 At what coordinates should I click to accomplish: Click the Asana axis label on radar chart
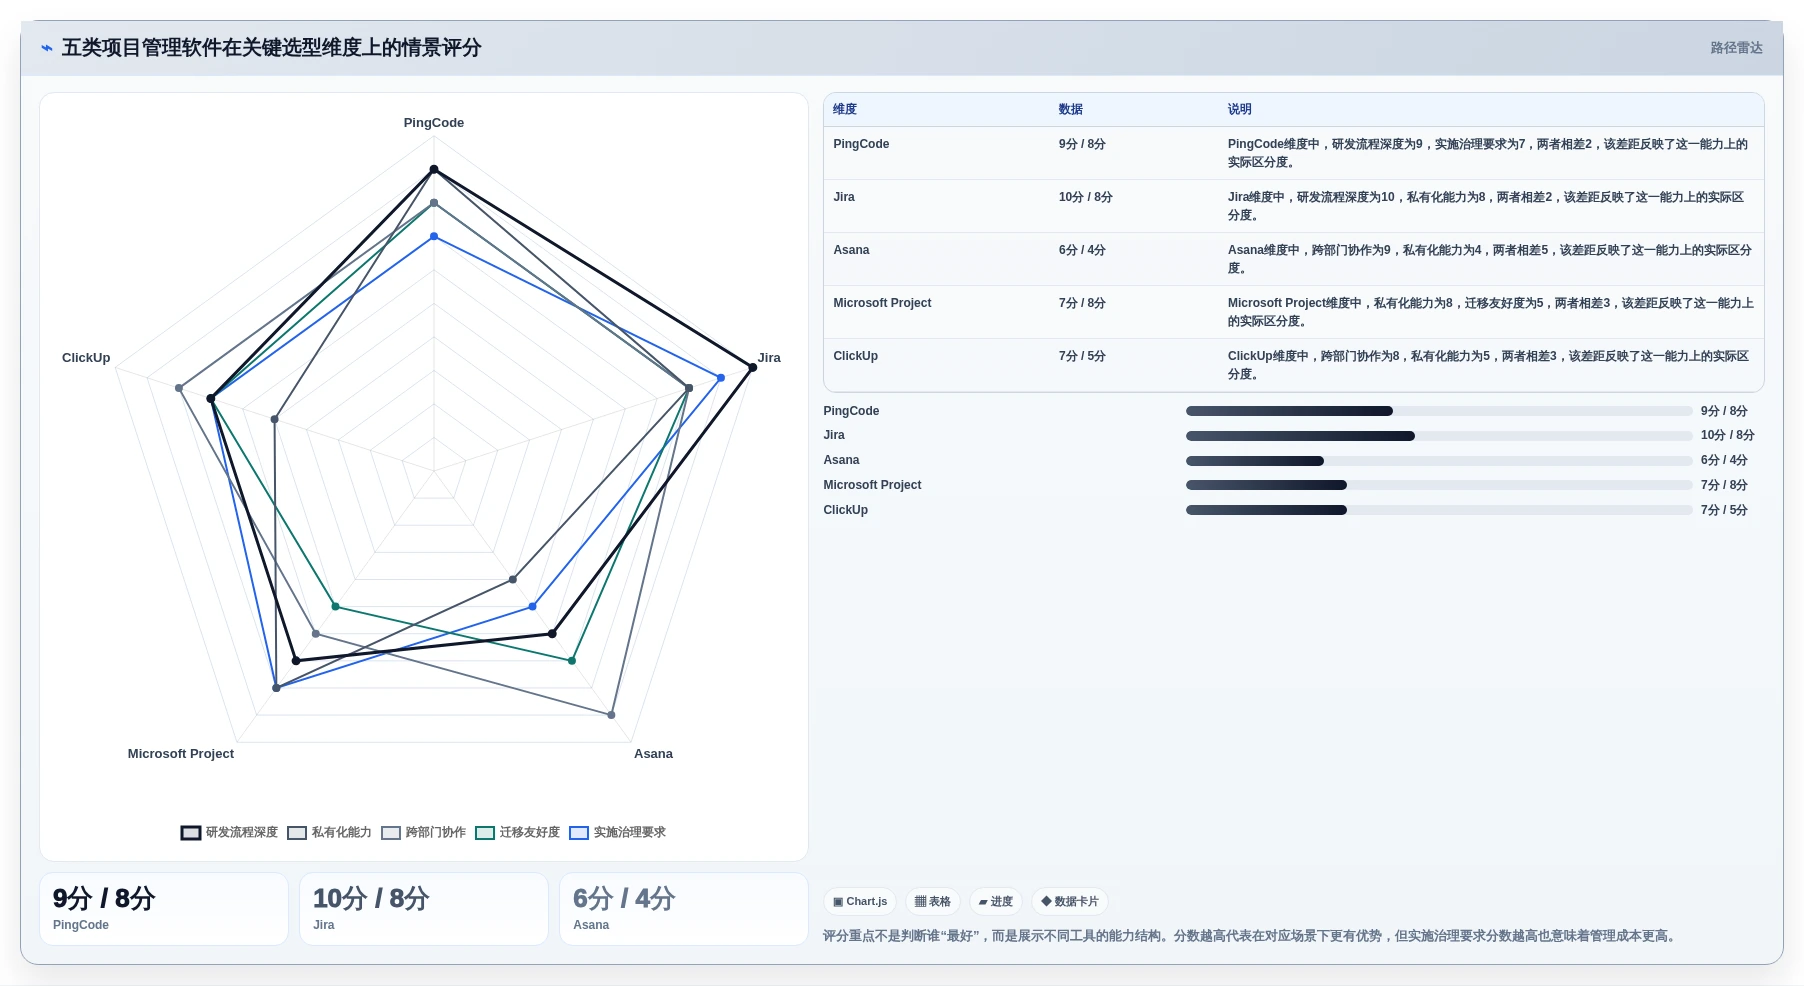(653, 754)
